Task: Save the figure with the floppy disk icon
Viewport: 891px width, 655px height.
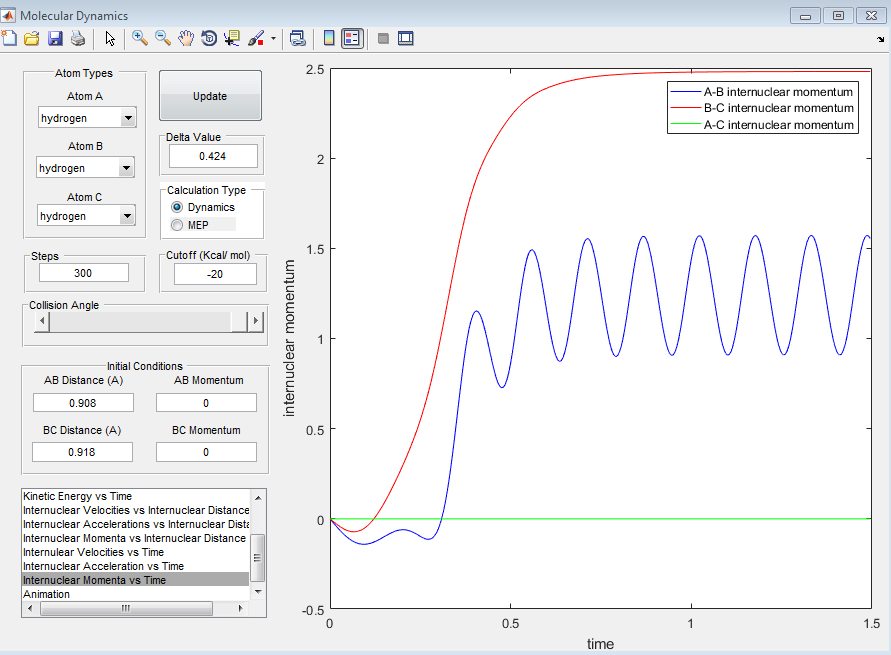Action: [x=55, y=39]
